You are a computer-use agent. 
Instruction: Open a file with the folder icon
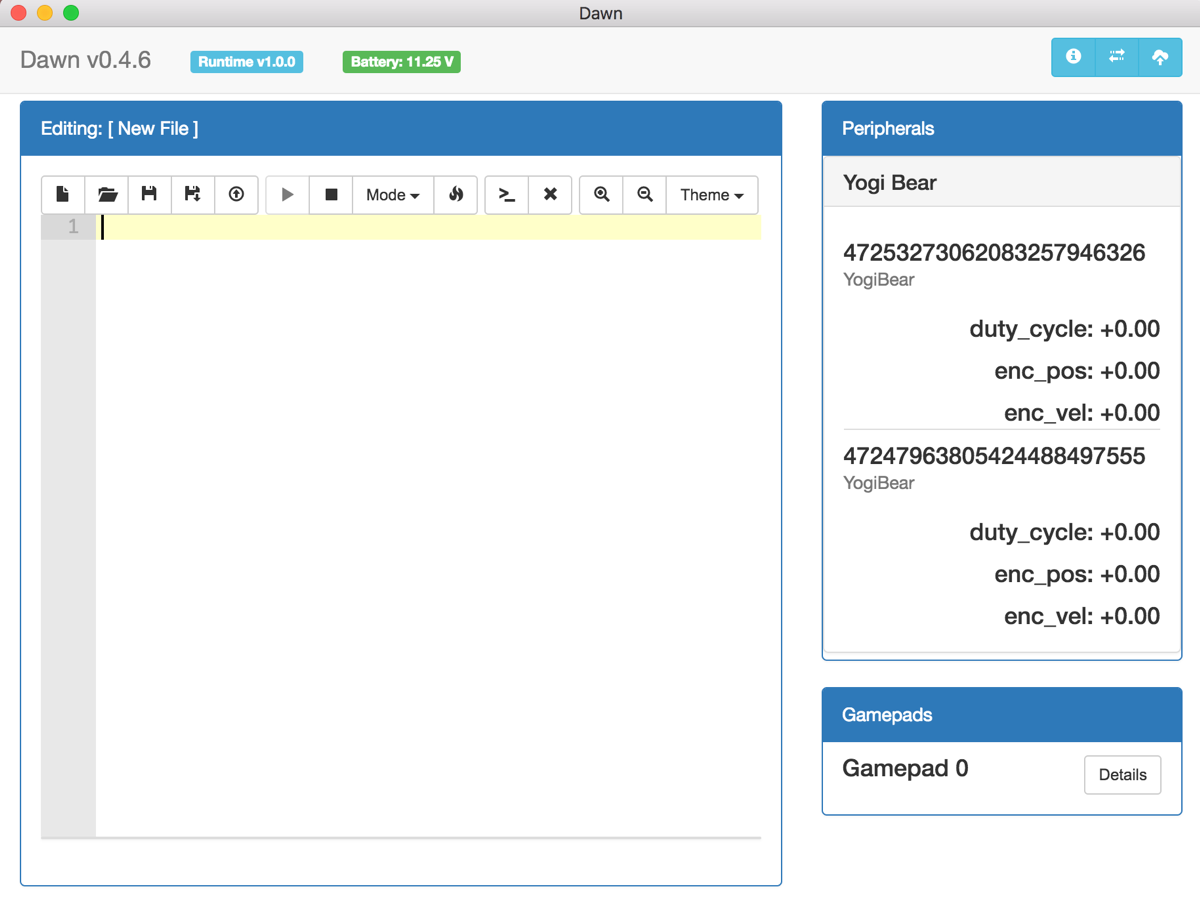(x=107, y=195)
